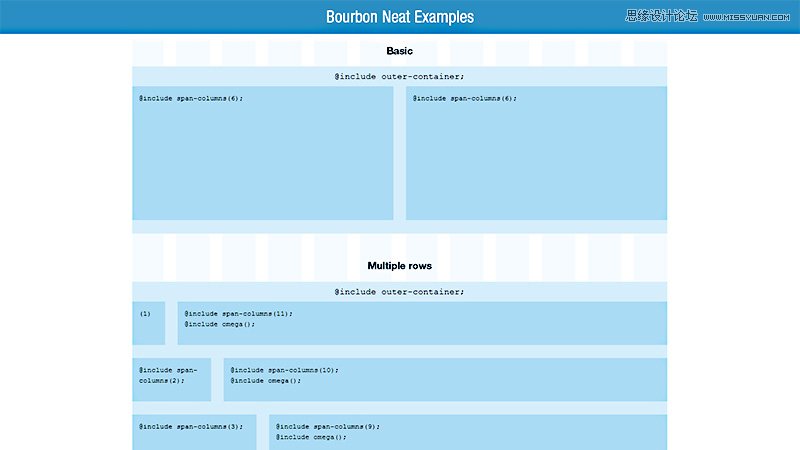
Task: Click the span-columns(11) code line
Action: (238, 313)
